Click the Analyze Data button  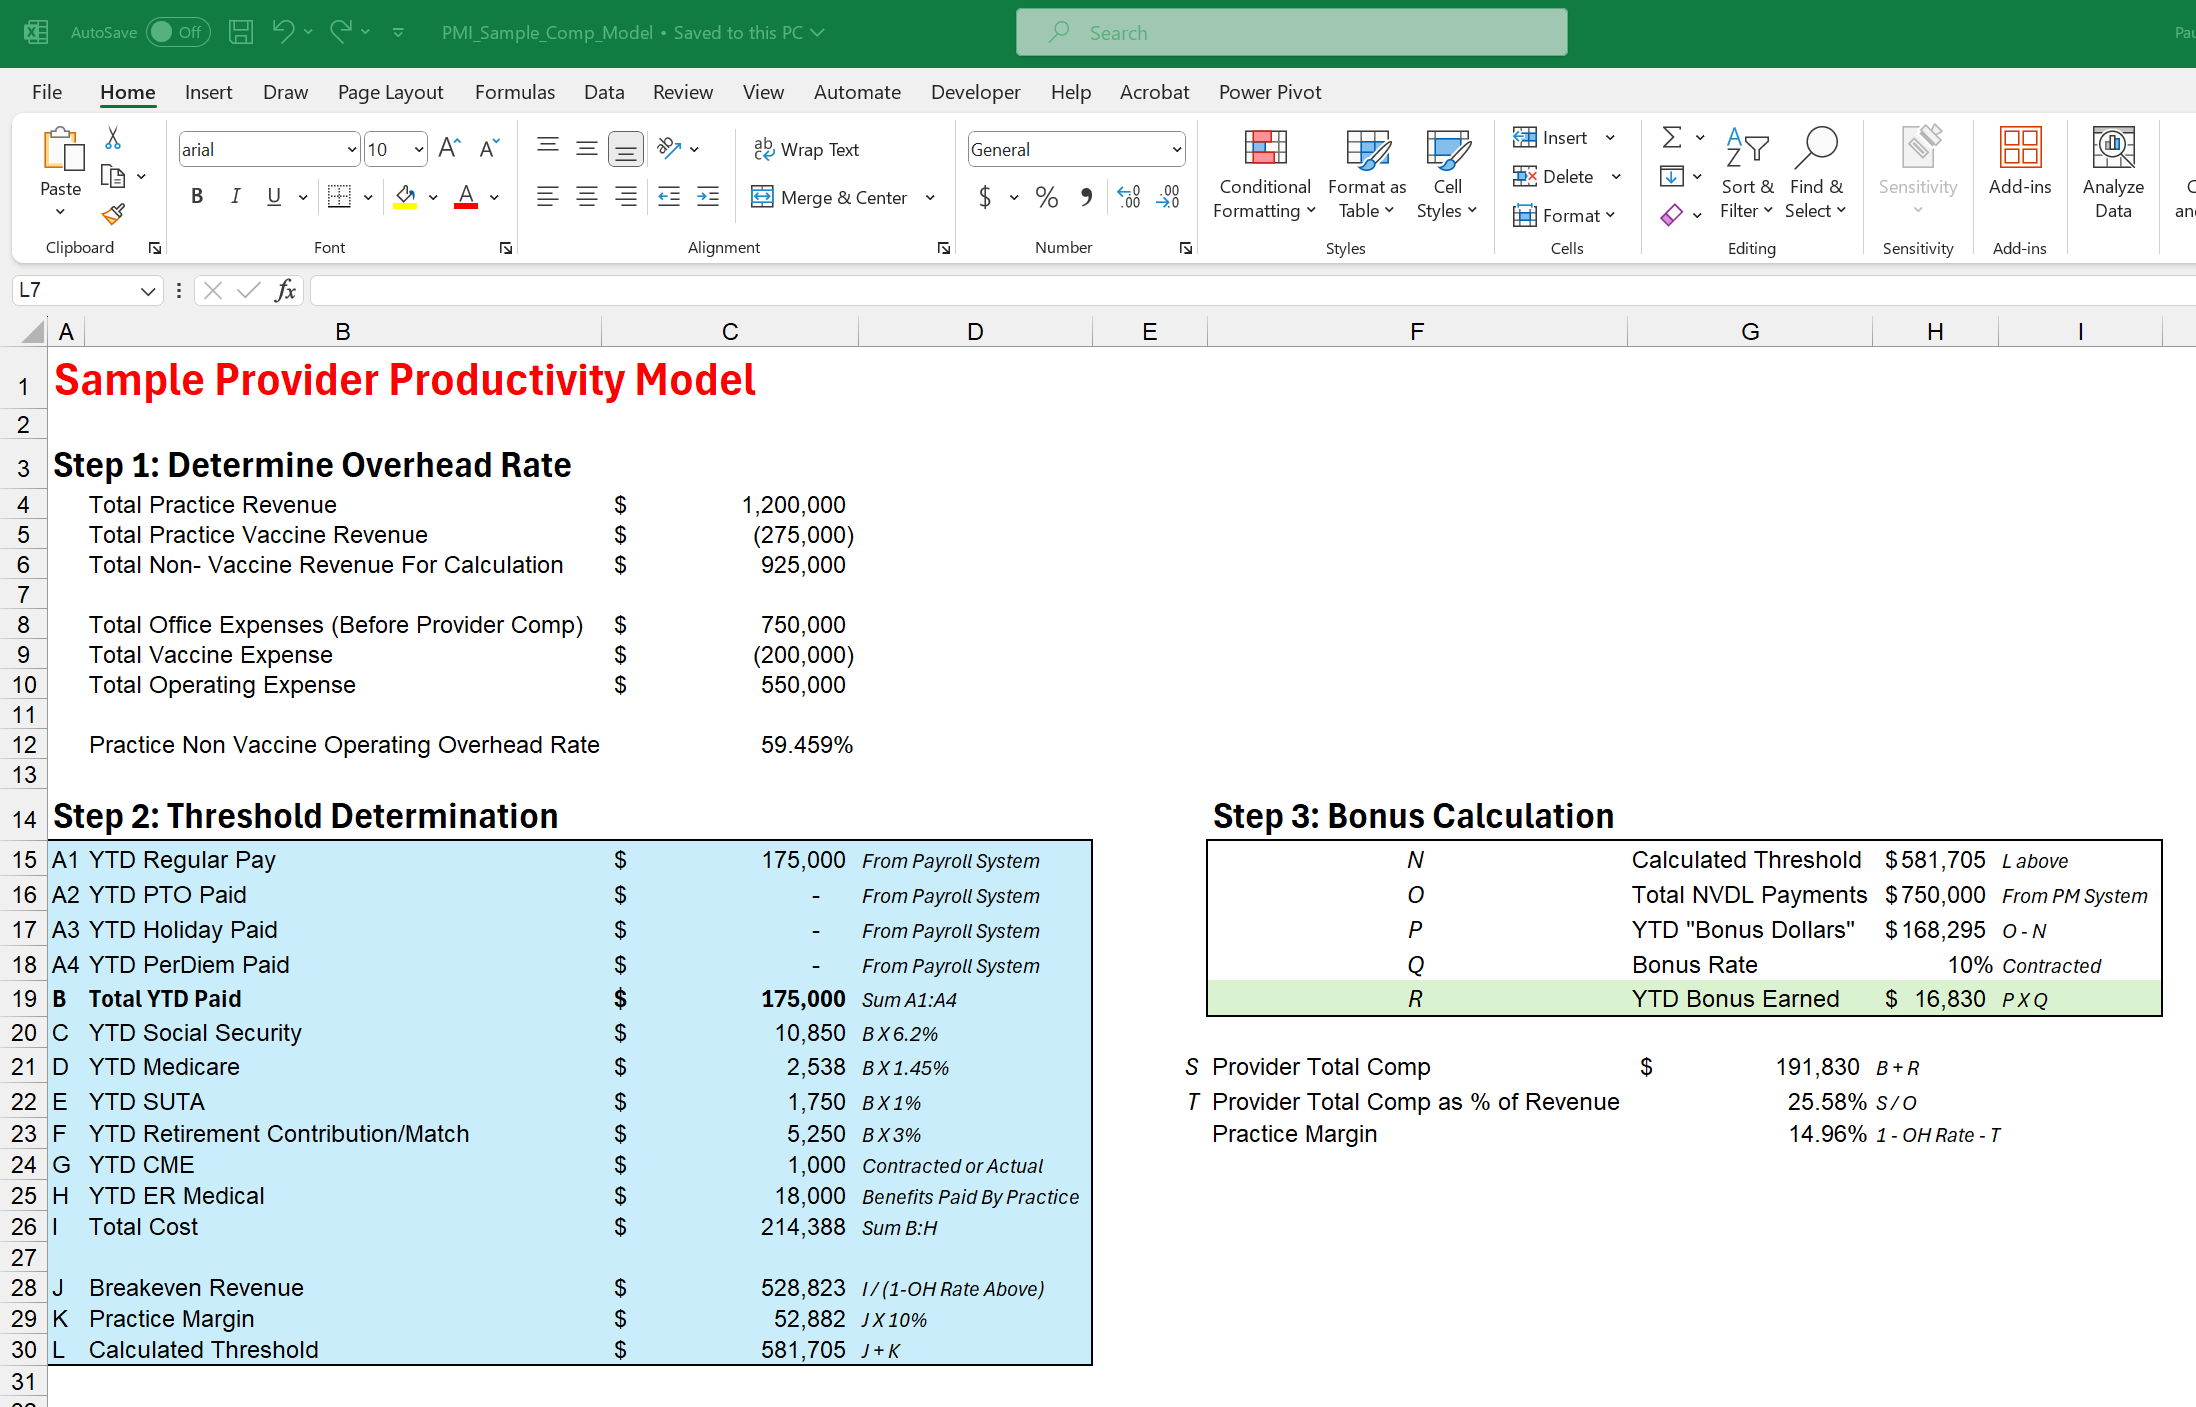2113,173
